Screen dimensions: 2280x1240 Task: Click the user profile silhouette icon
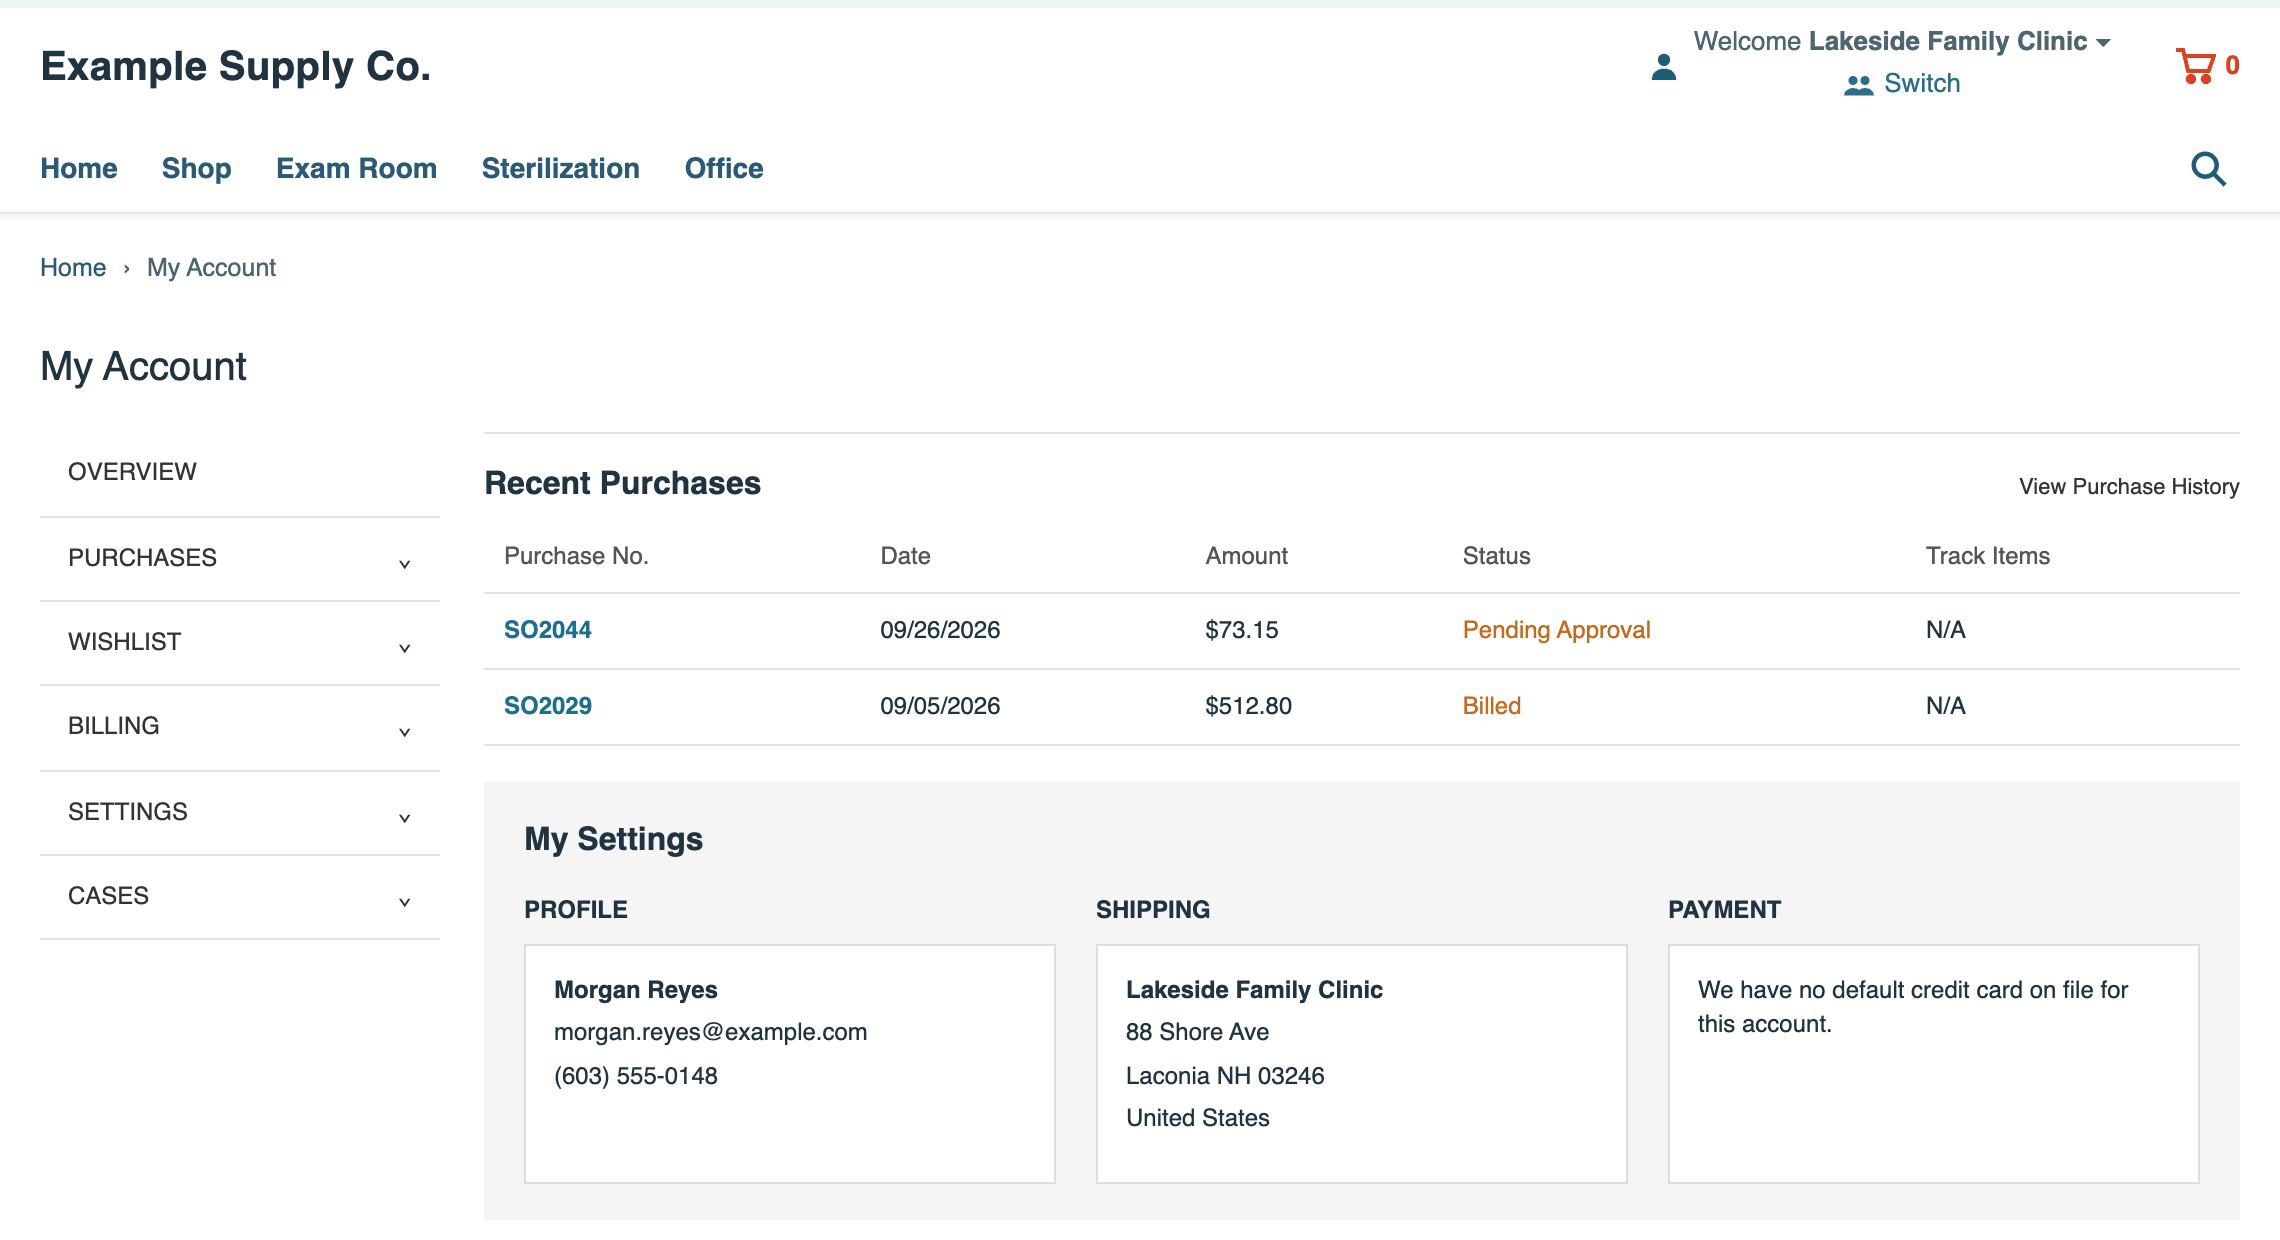click(x=1664, y=67)
